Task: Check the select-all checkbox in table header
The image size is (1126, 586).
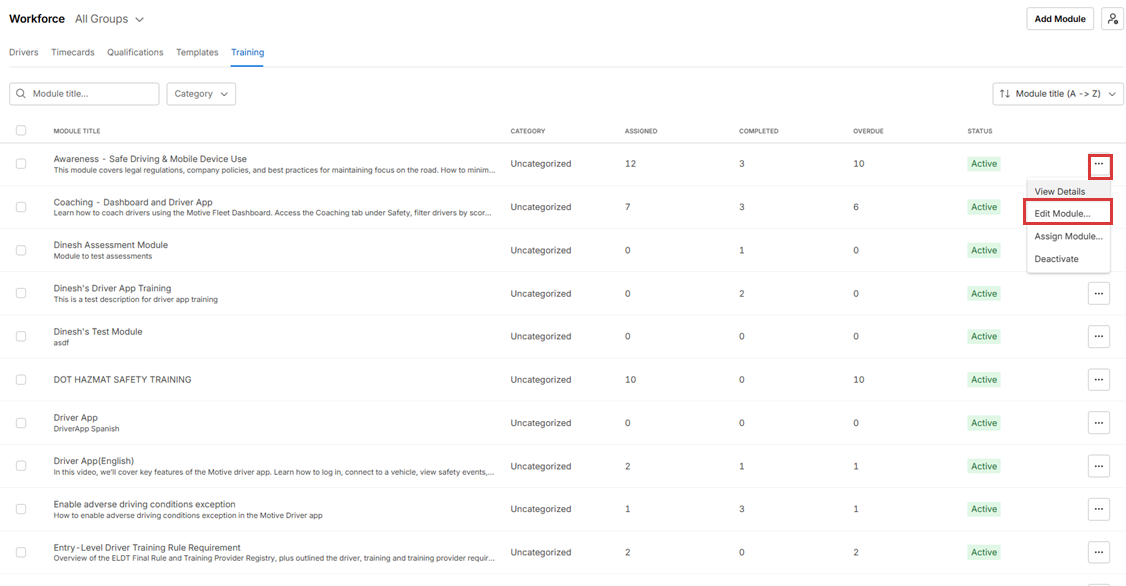Action: [x=21, y=131]
